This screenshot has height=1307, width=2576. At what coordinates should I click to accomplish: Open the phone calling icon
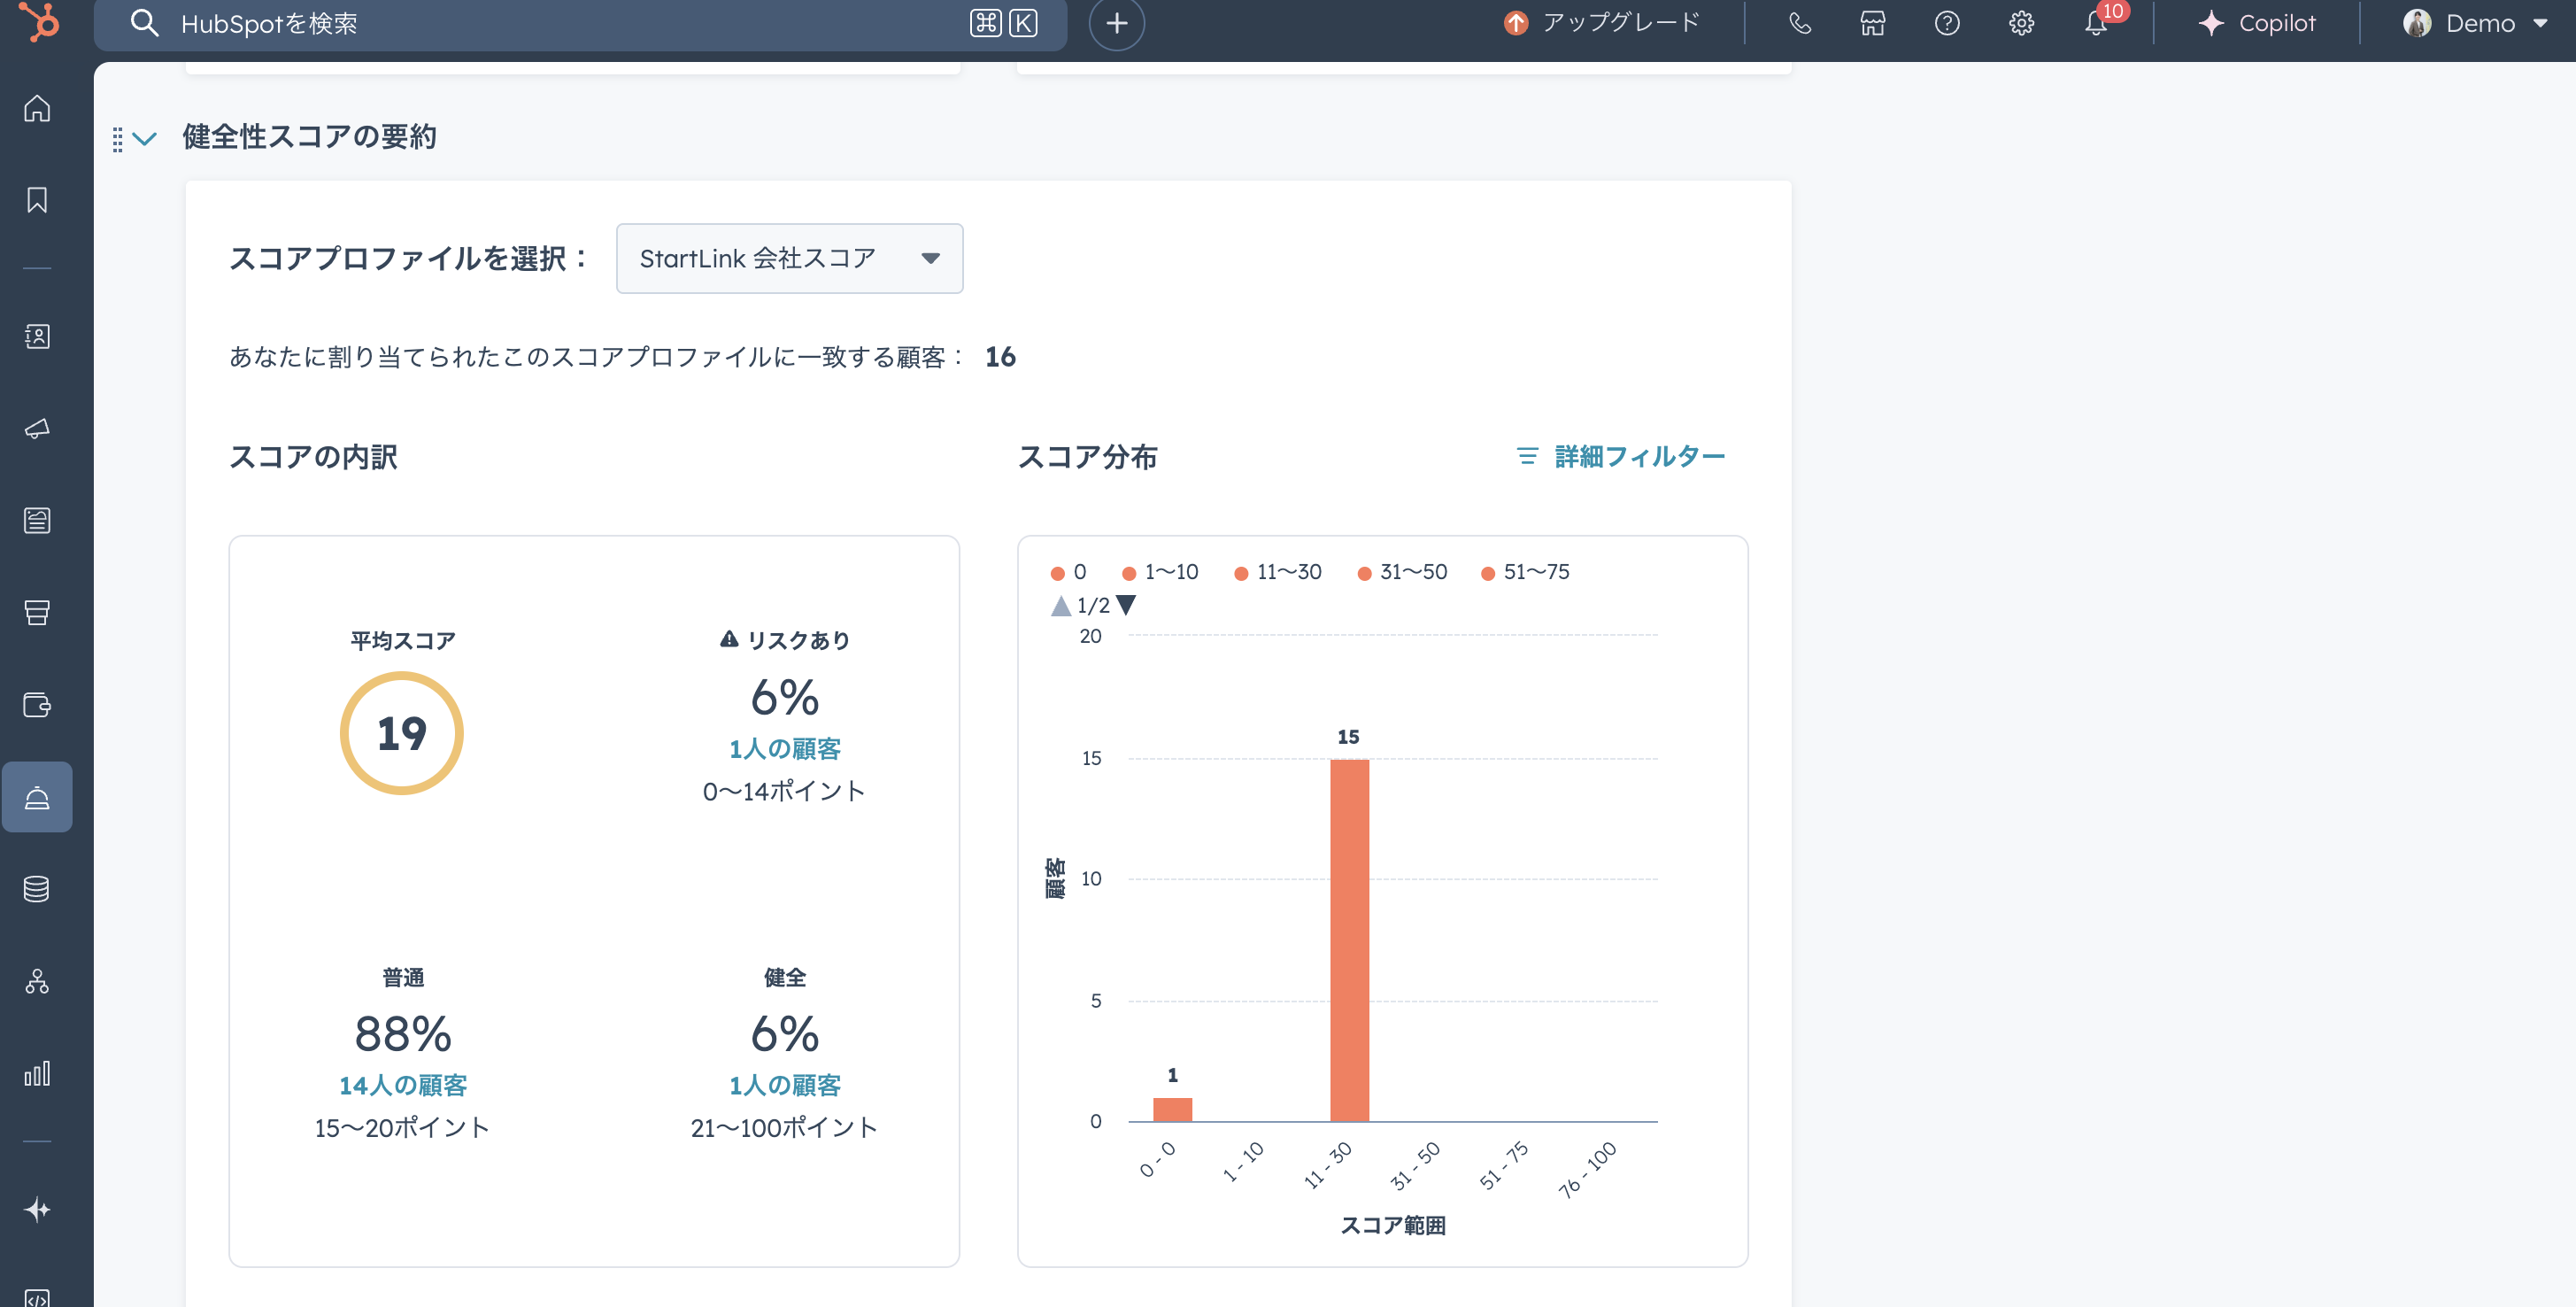pos(1799,23)
